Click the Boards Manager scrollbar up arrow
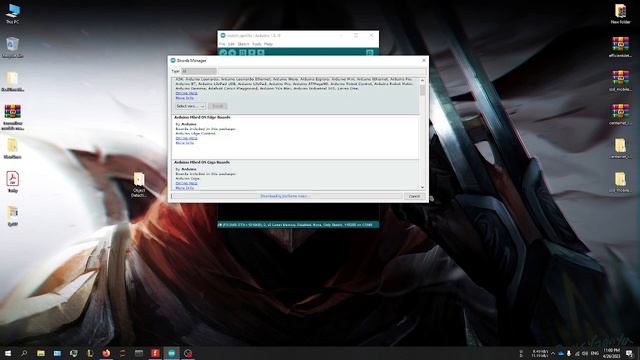Screen dimensions: 640x360 click(422, 80)
